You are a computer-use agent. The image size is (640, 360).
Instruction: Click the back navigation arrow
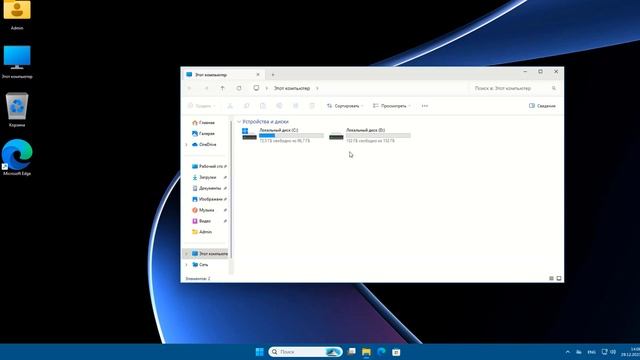189,88
